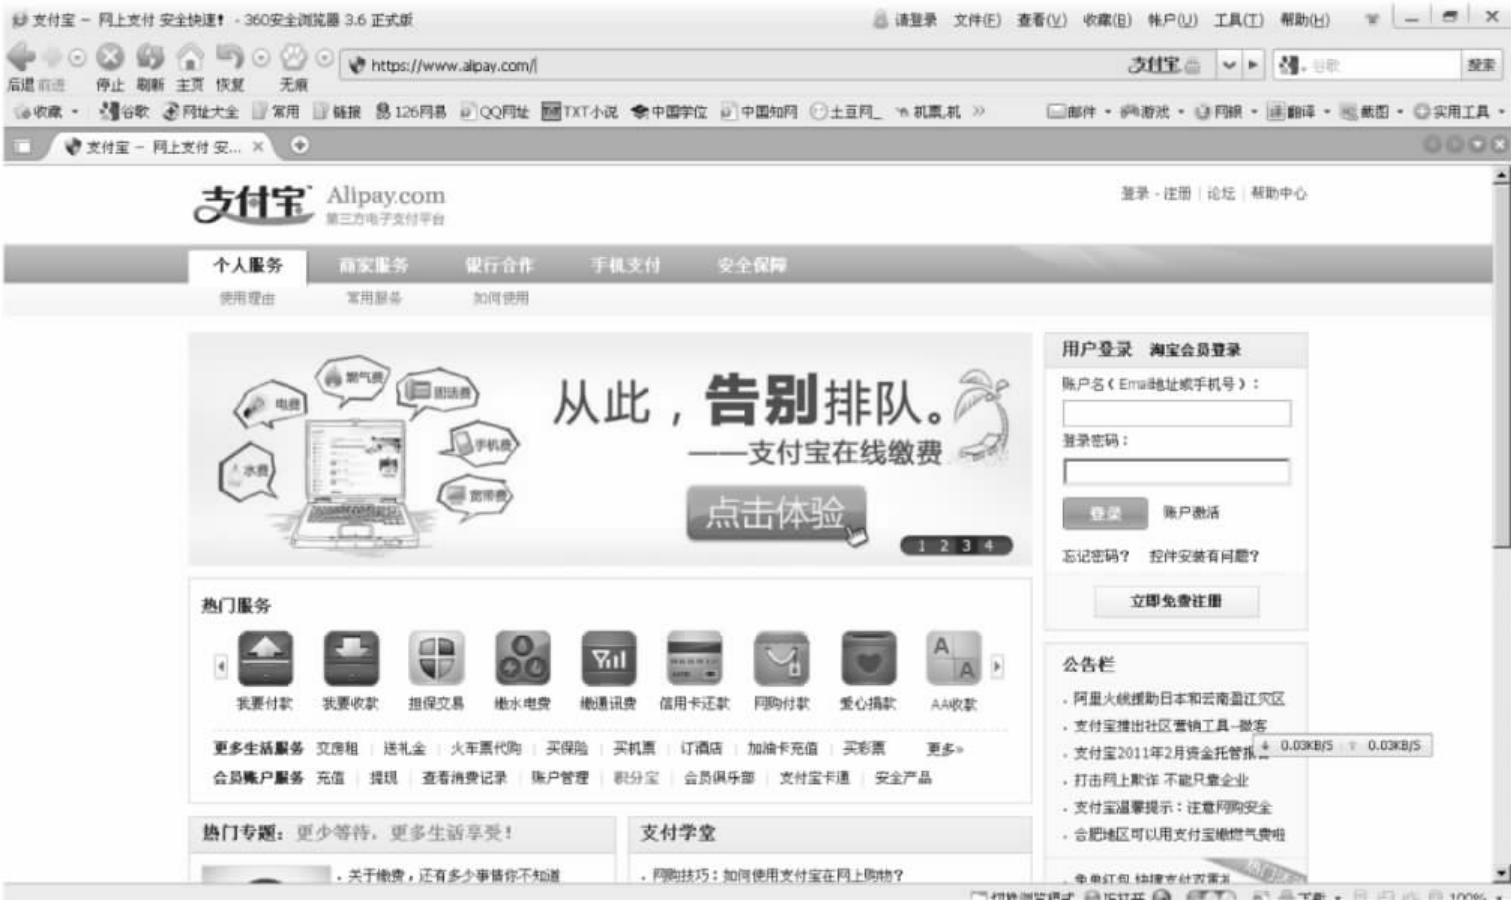
Task: Open the 忘记密码? link
Action: 1095,556
